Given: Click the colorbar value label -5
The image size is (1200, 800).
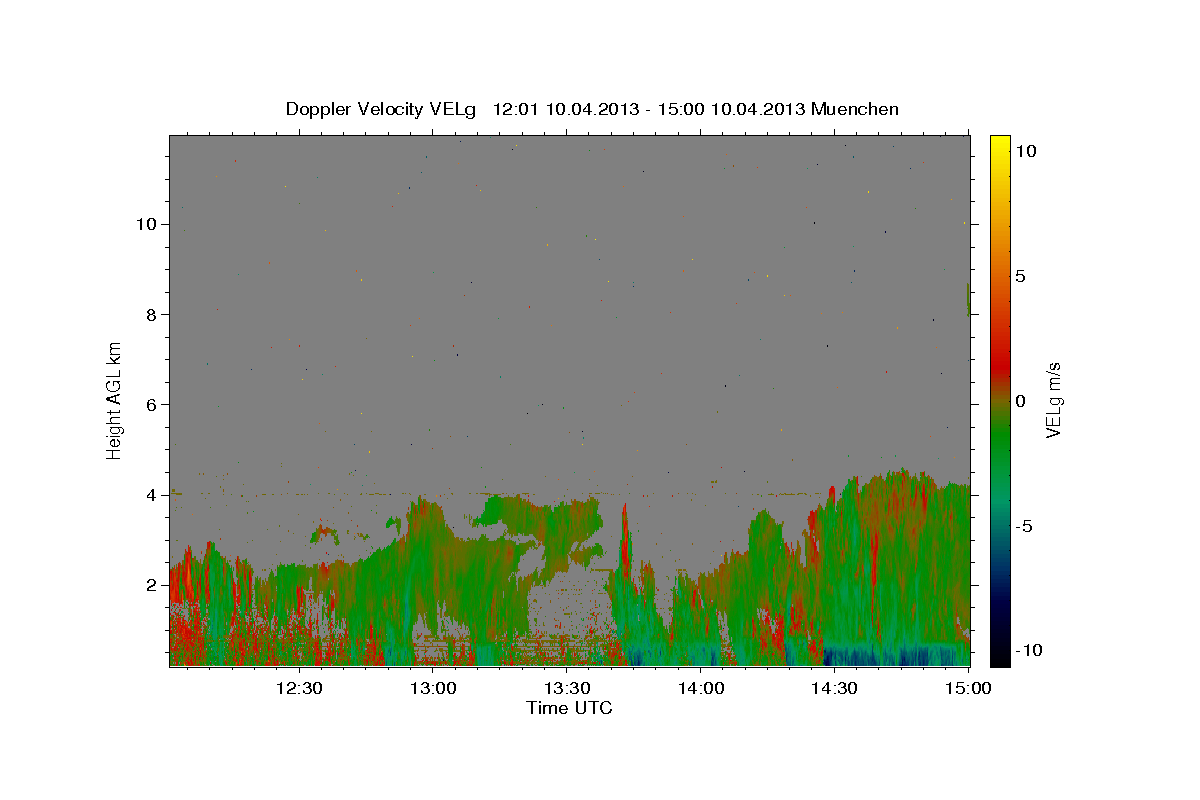Looking at the screenshot, I should click(x=1023, y=526).
